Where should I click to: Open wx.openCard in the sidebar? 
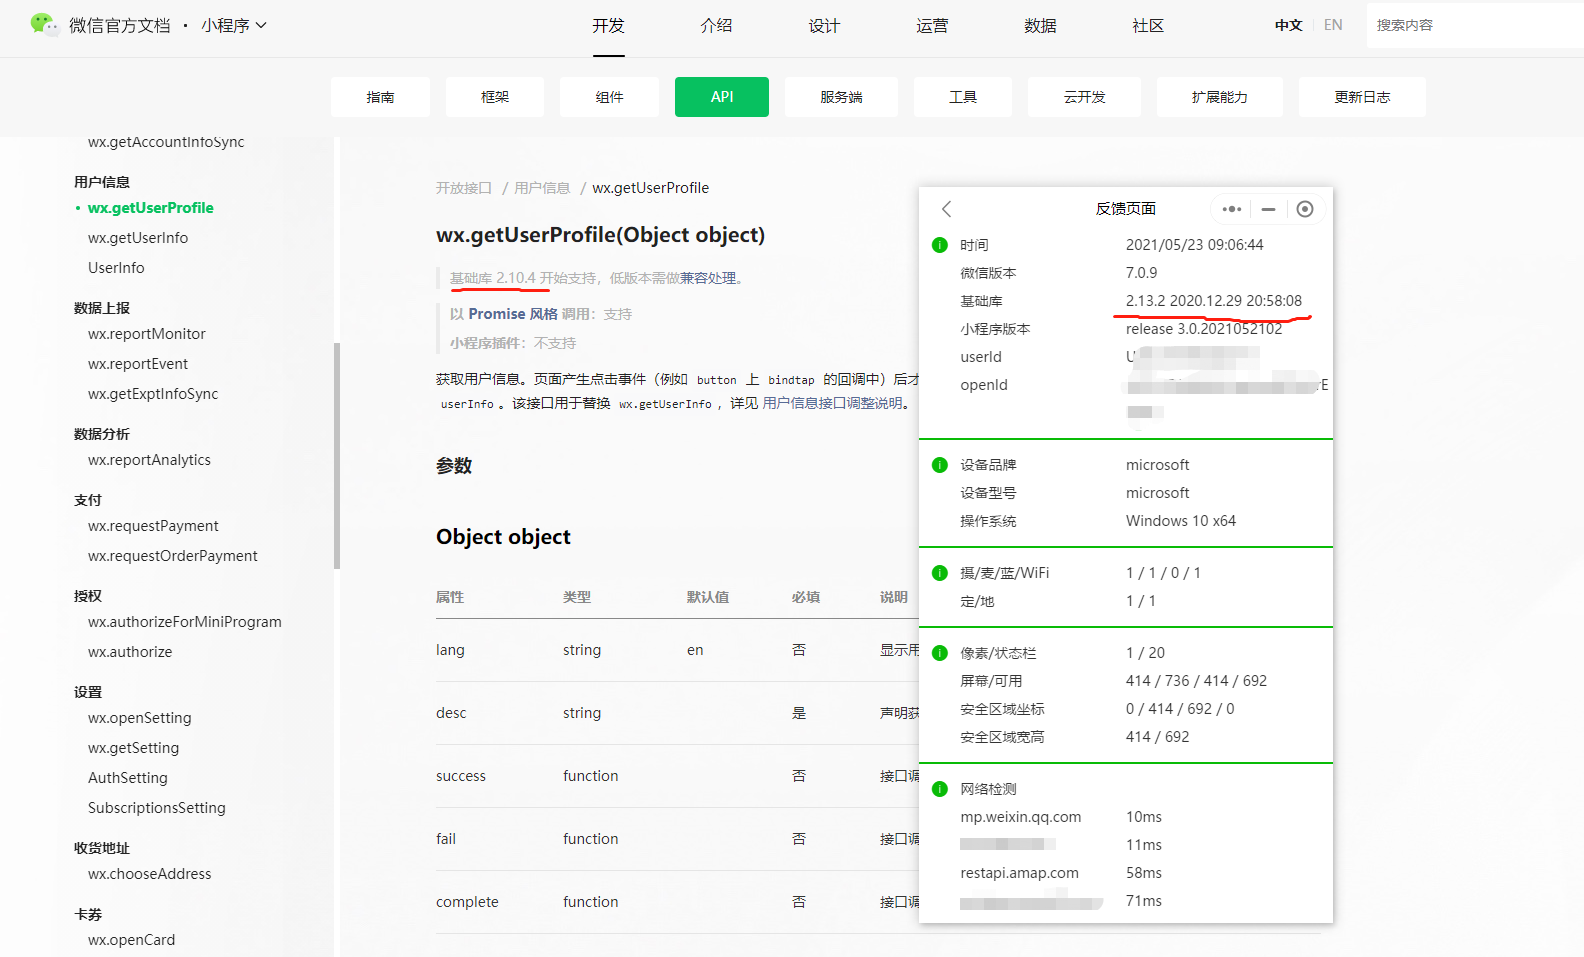(x=131, y=940)
